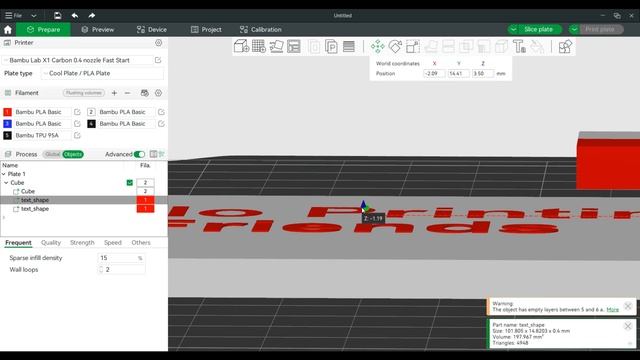Open the Variable layer height tool
The height and width of the screenshot is (360, 640).
(x=349, y=46)
